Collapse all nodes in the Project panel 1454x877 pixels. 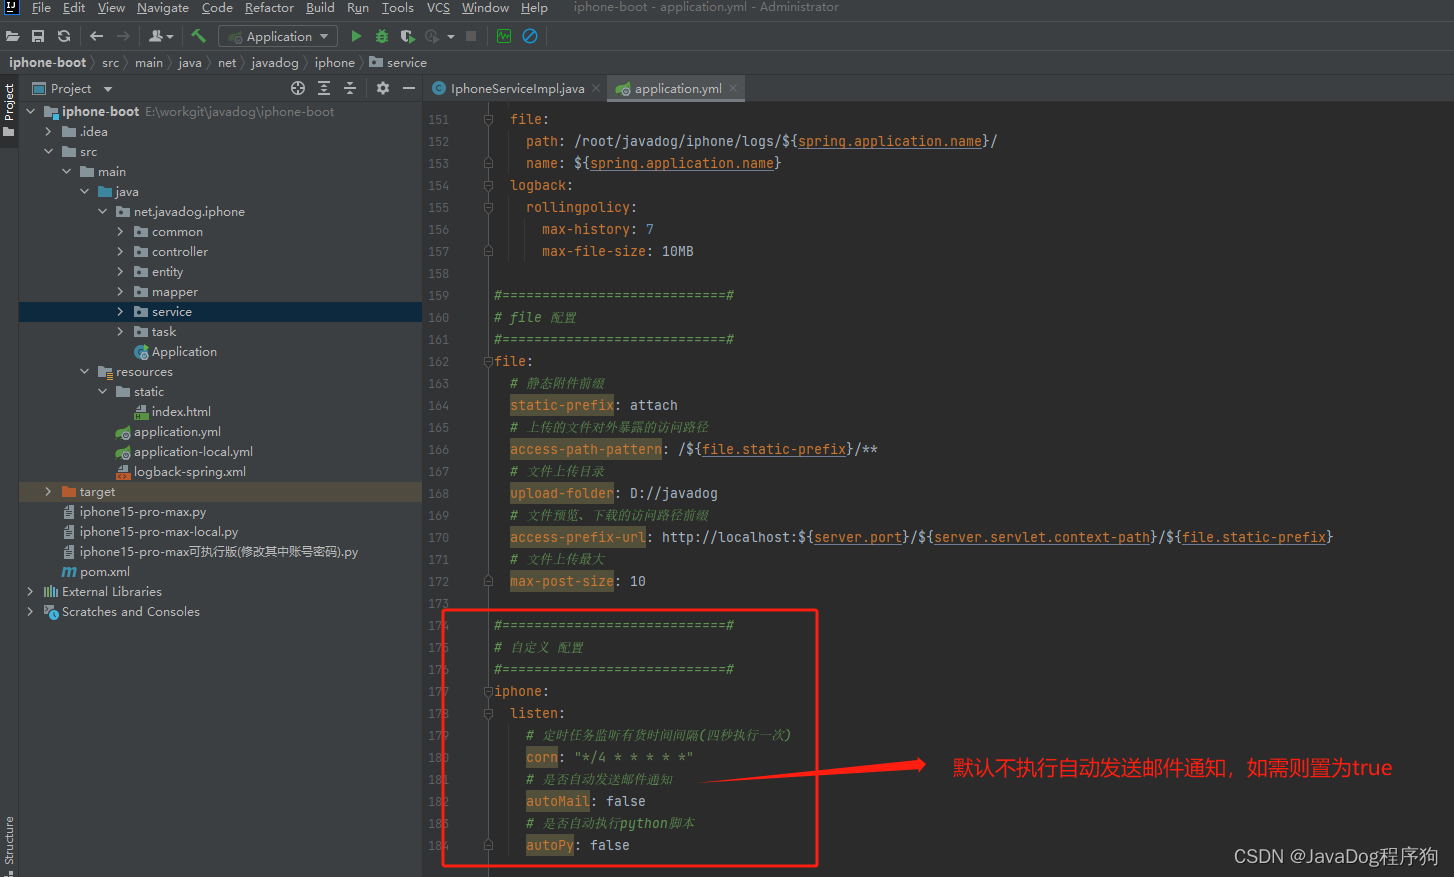349,88
